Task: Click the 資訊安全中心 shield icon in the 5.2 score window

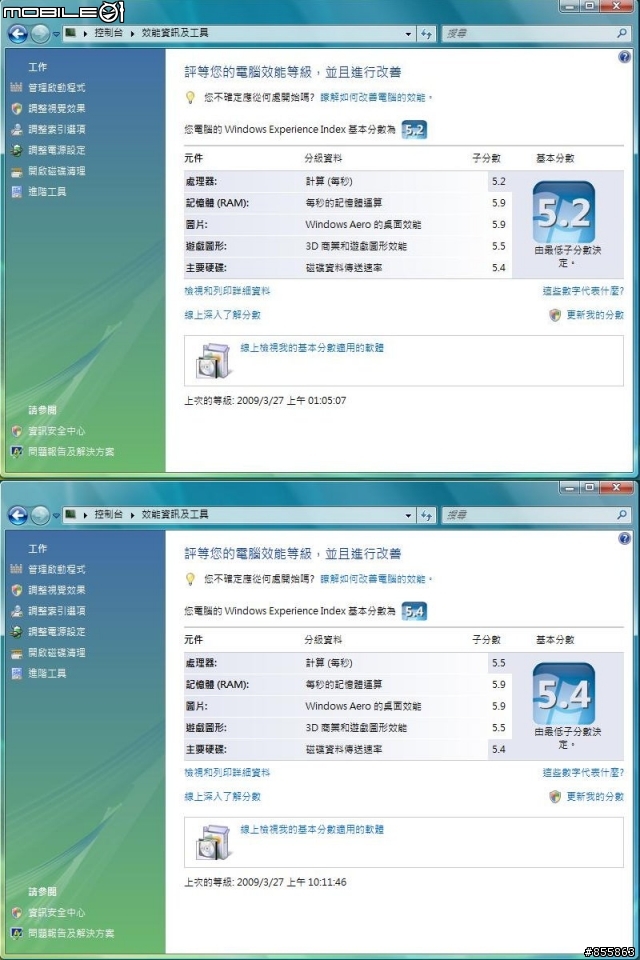Action: pyautogui.click(x=17, y=431)
